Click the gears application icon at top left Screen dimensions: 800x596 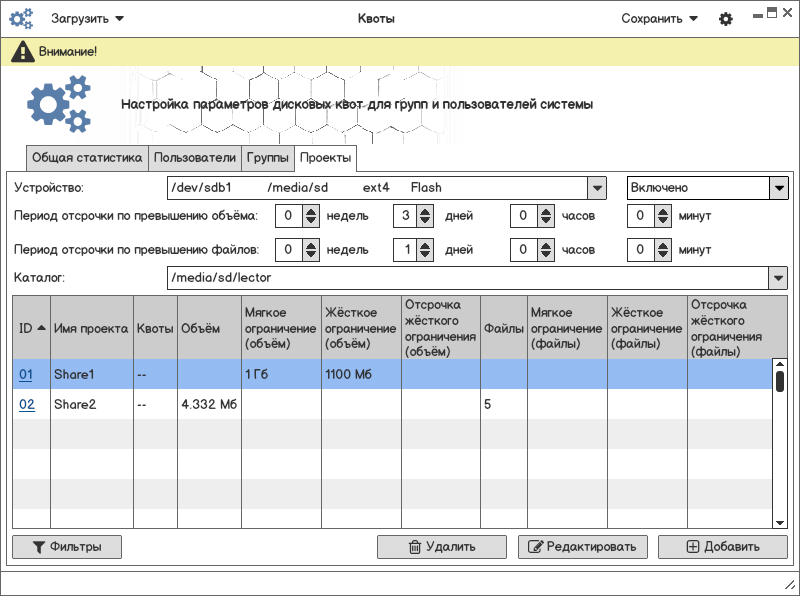21,19
